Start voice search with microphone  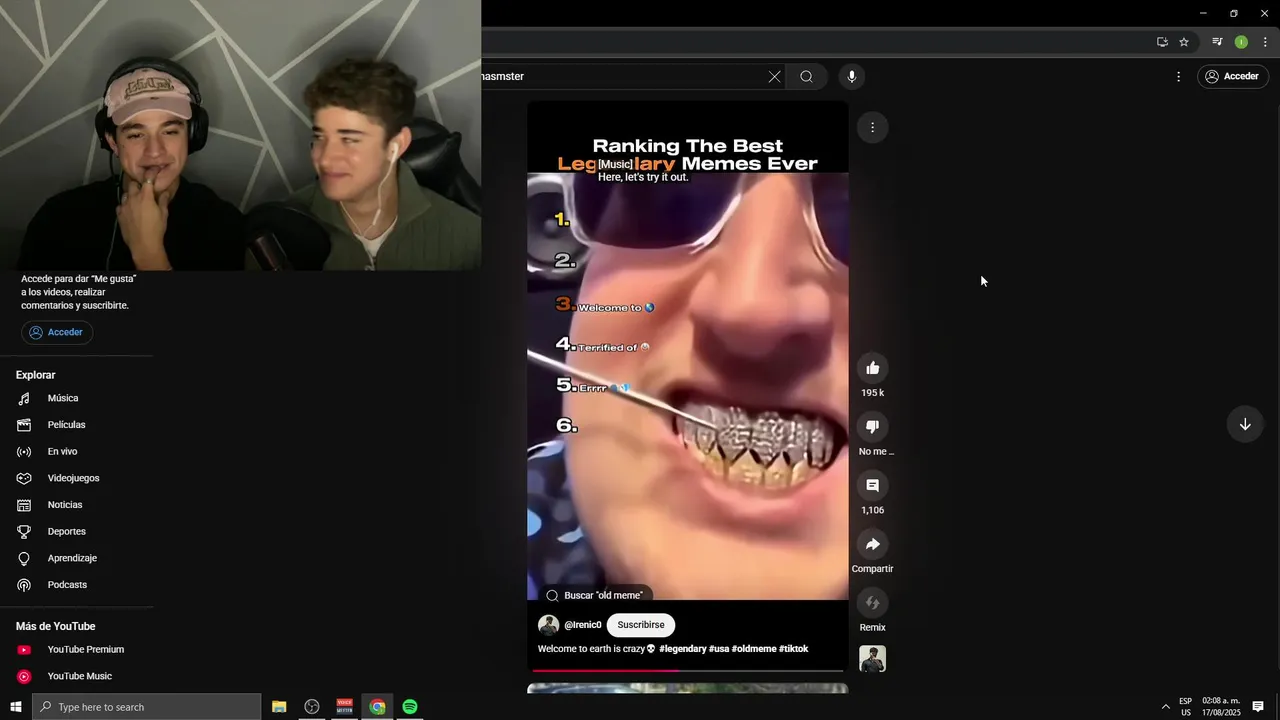[x=852, y=77]
